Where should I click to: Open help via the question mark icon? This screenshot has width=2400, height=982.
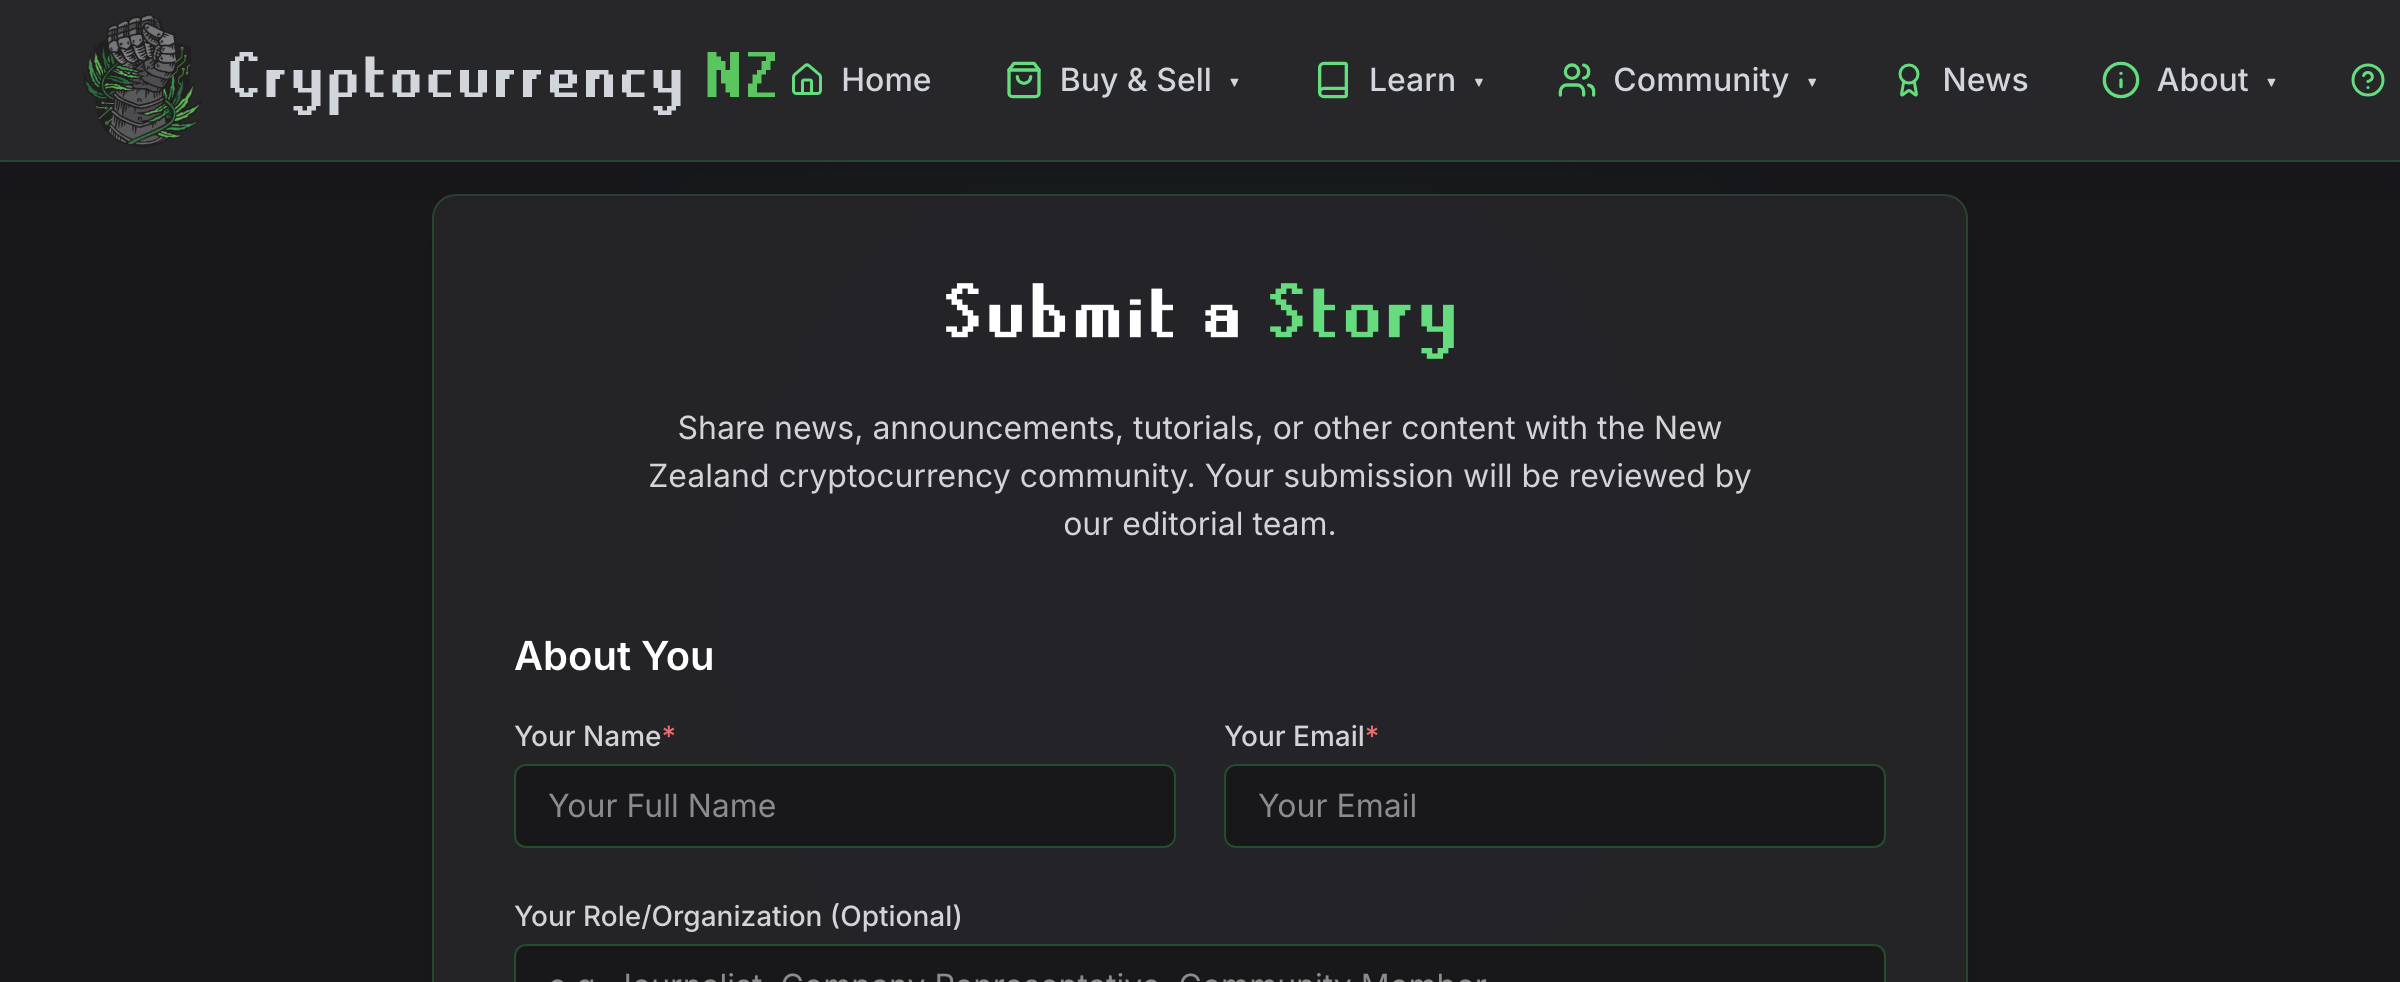pyautogui.click(x=2366, y=80)
